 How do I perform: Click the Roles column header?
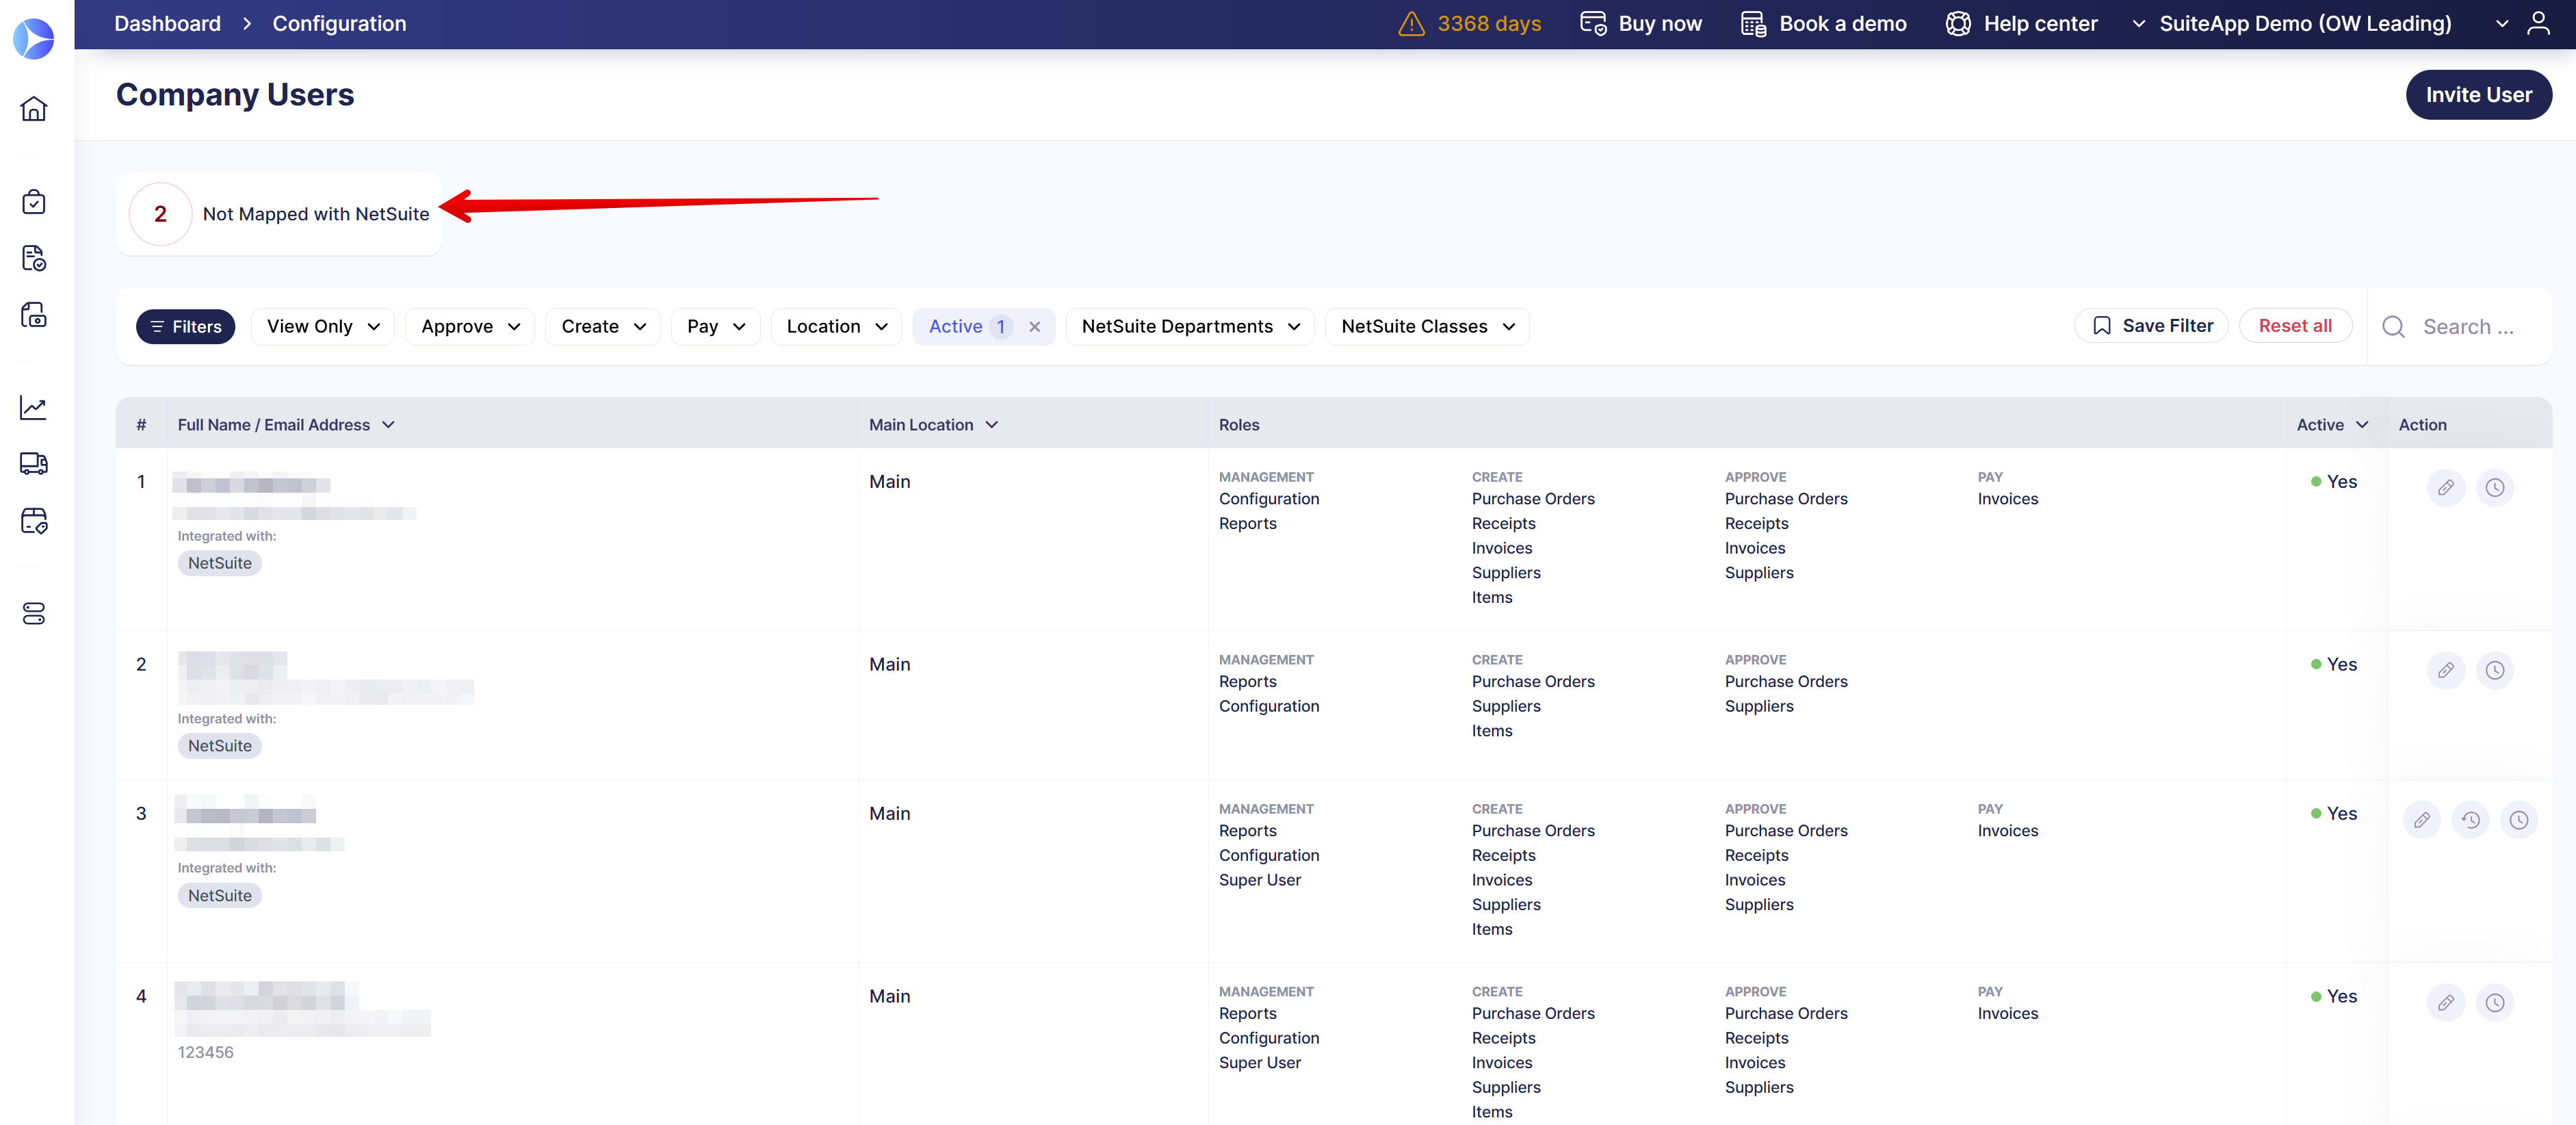(1238, 425)
